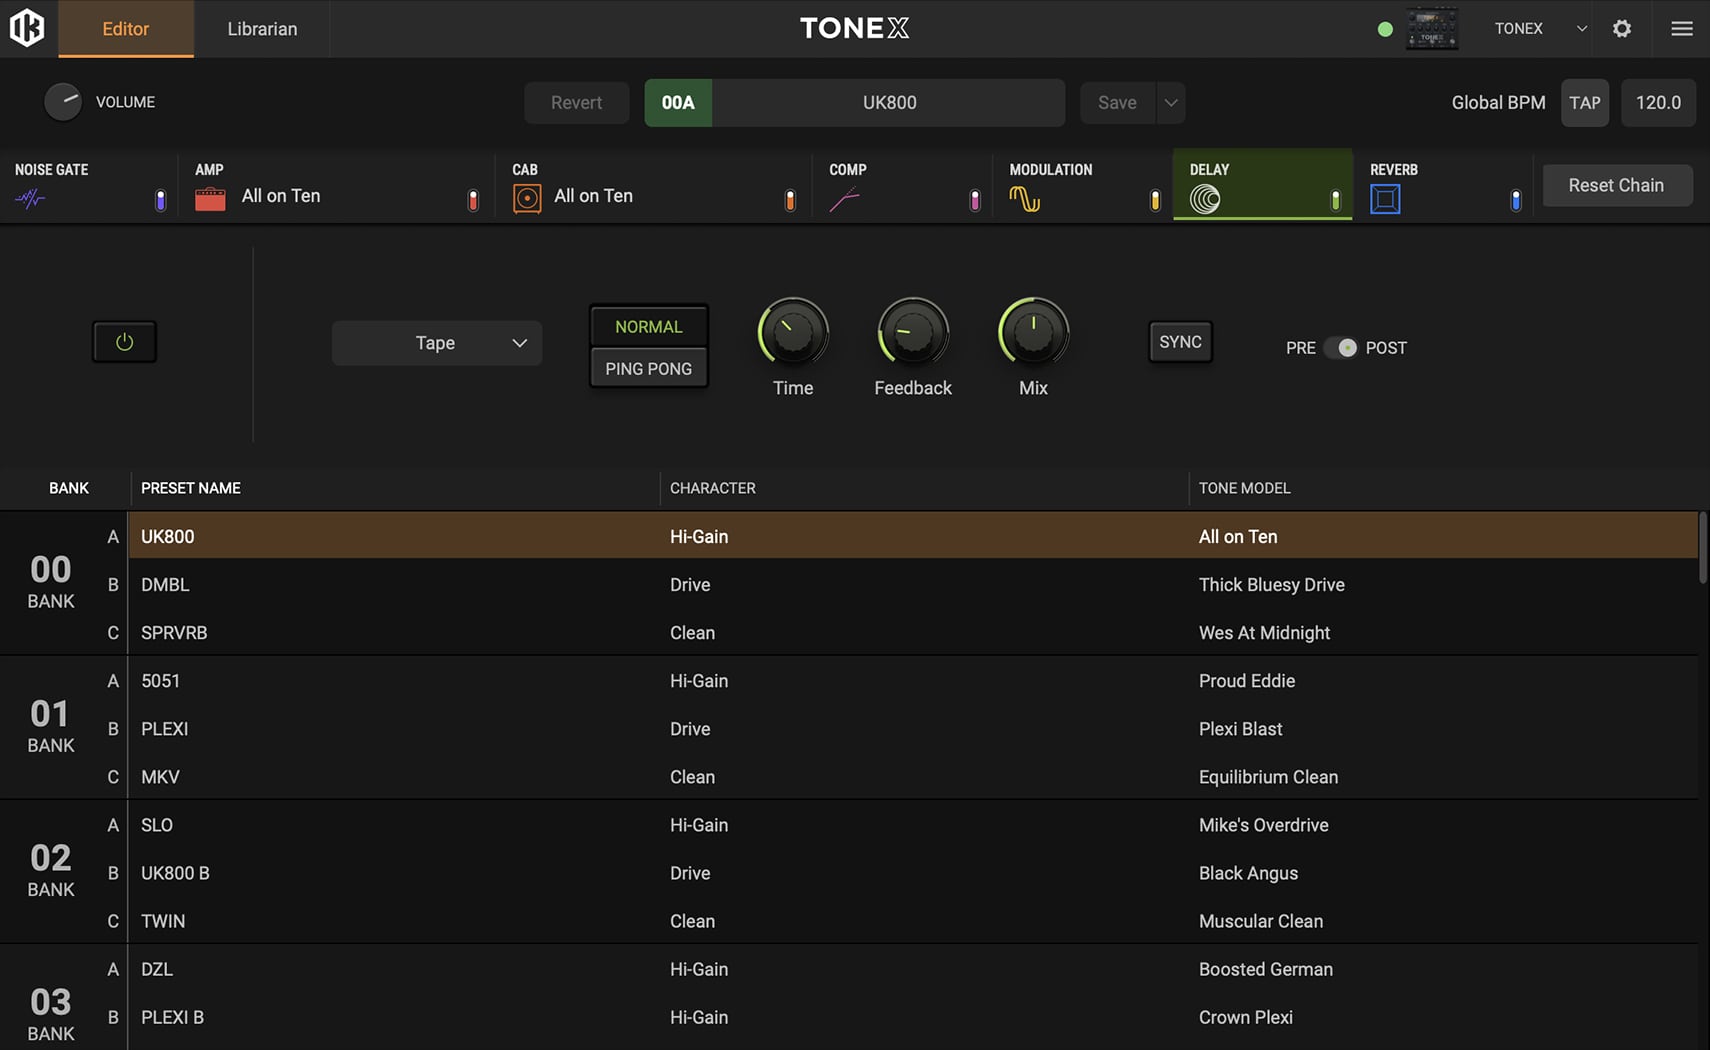Switch to the Librarian tab

262,29
